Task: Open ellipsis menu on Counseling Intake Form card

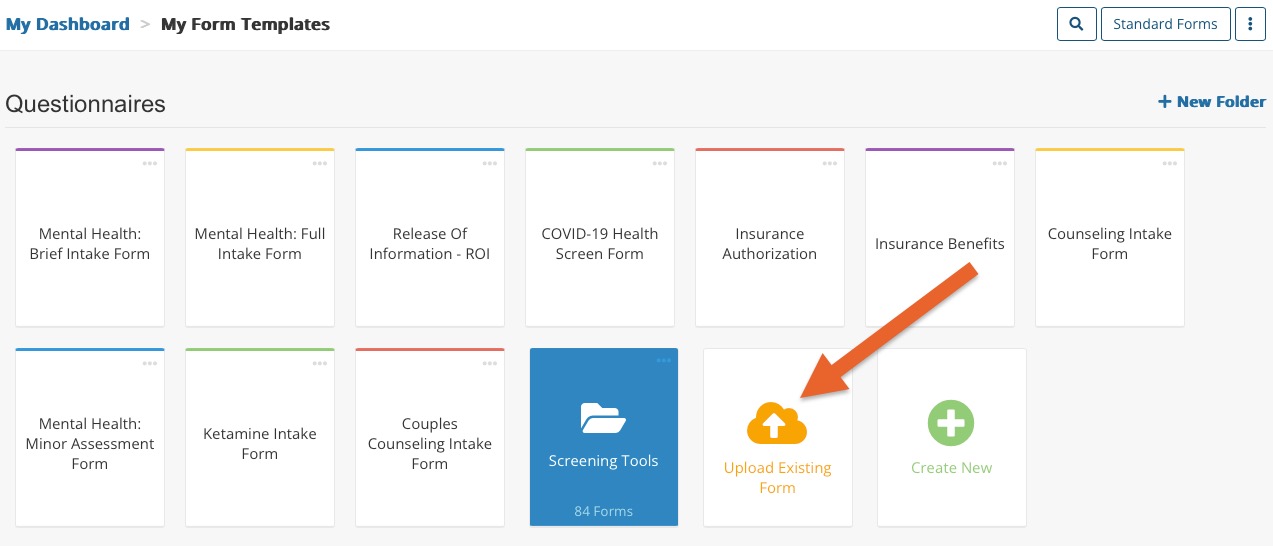Action: tap(1170, 163)
